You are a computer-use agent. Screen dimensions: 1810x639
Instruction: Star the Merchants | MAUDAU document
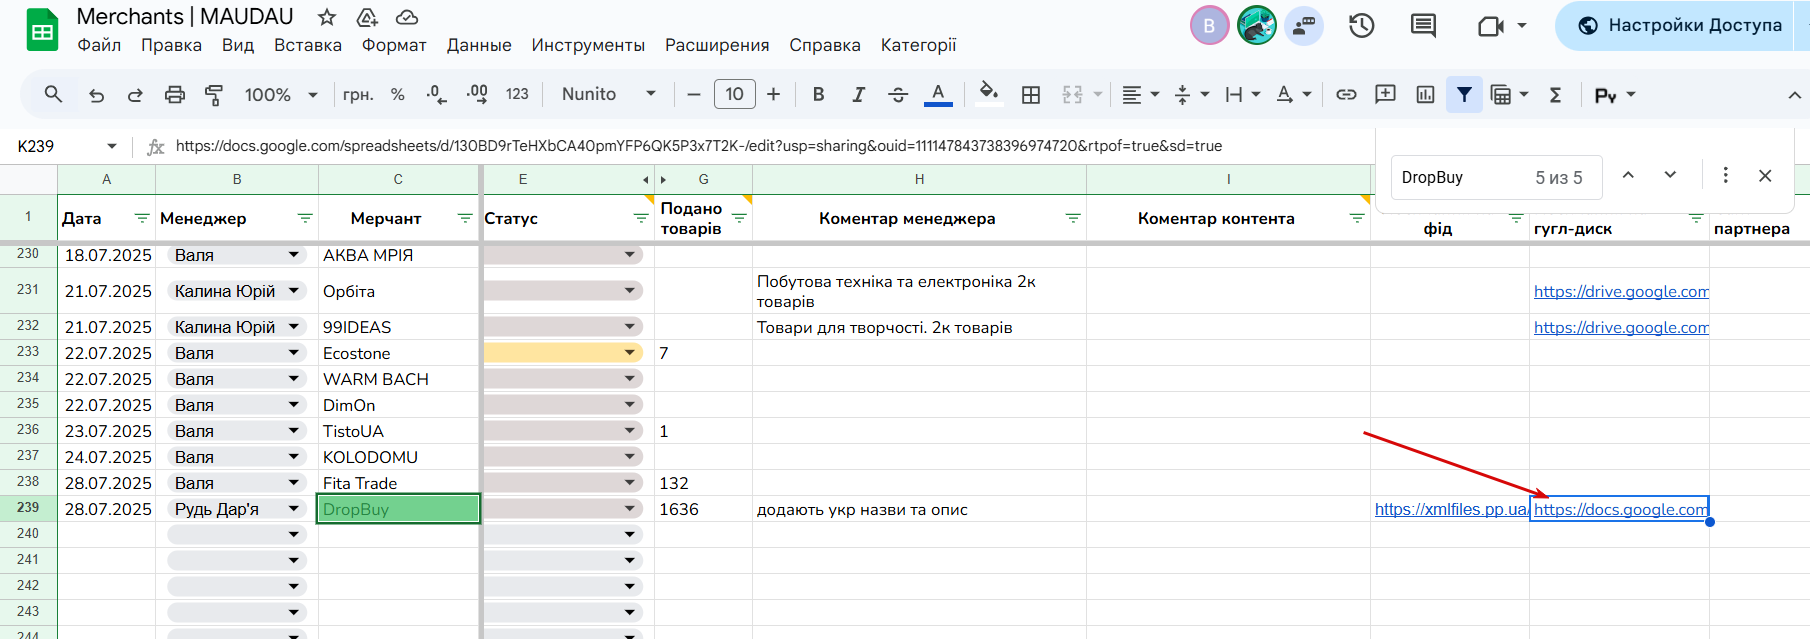click(327, 17)
